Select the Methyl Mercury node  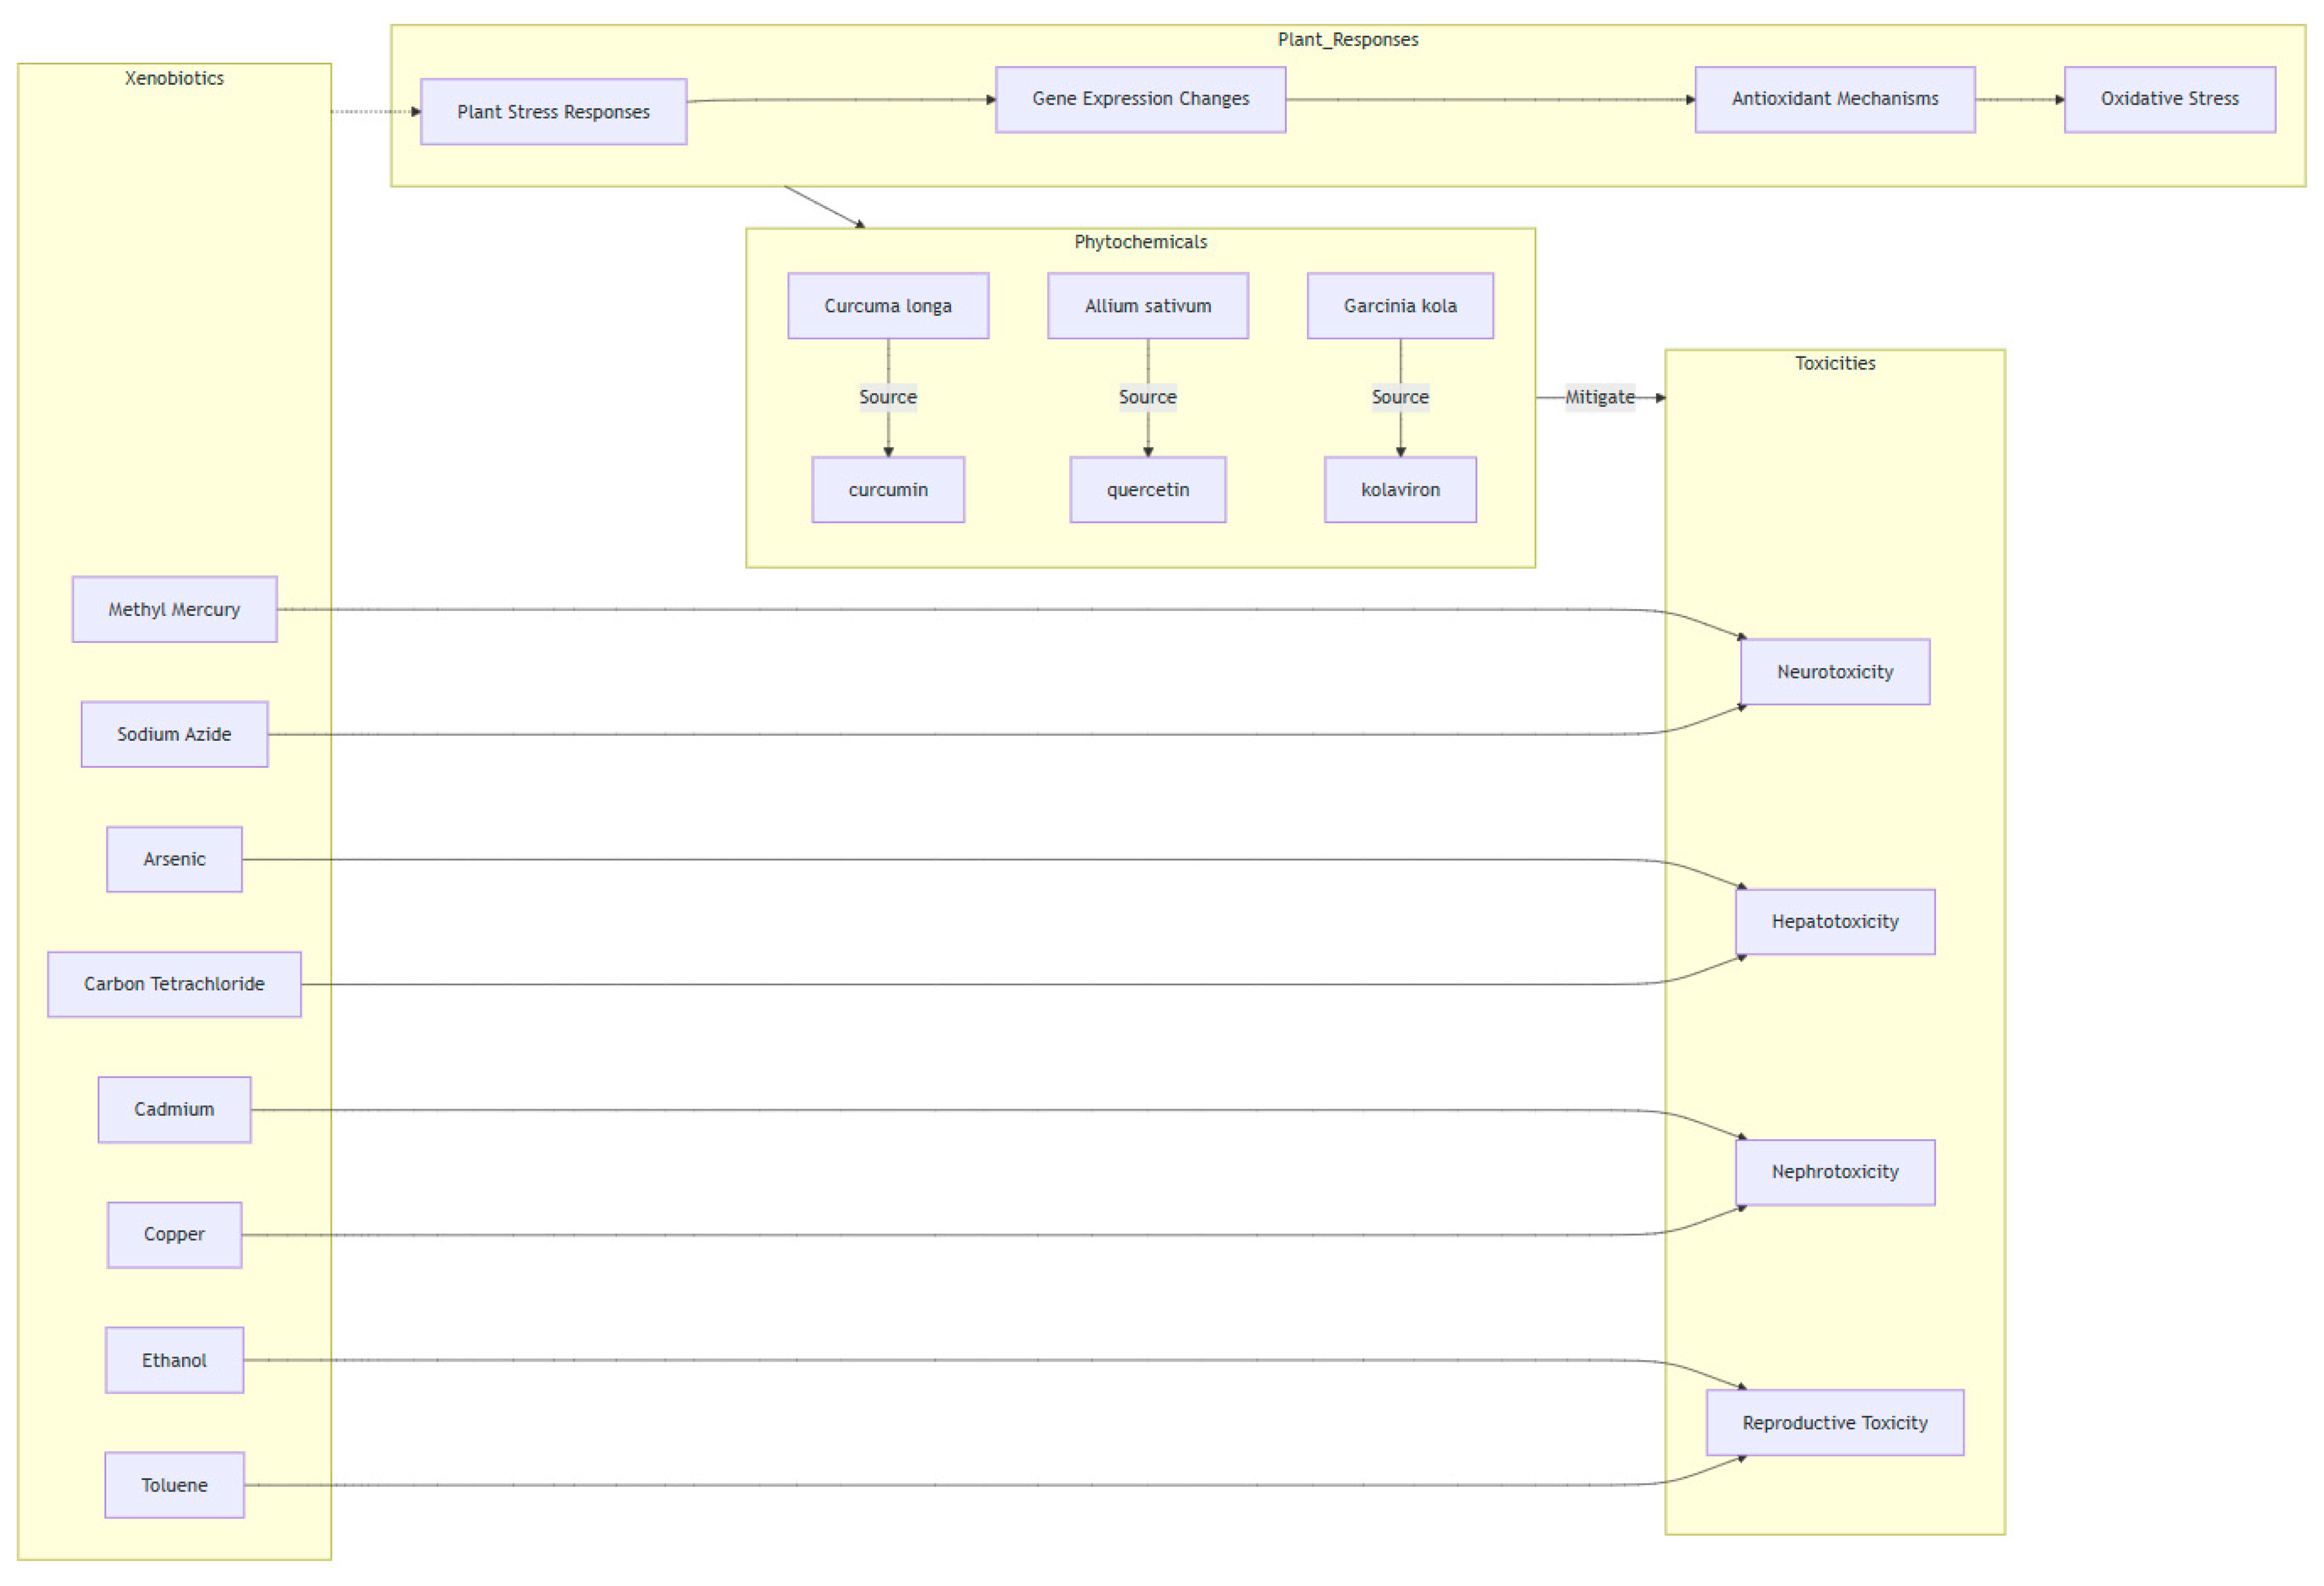tap(174, 609)
